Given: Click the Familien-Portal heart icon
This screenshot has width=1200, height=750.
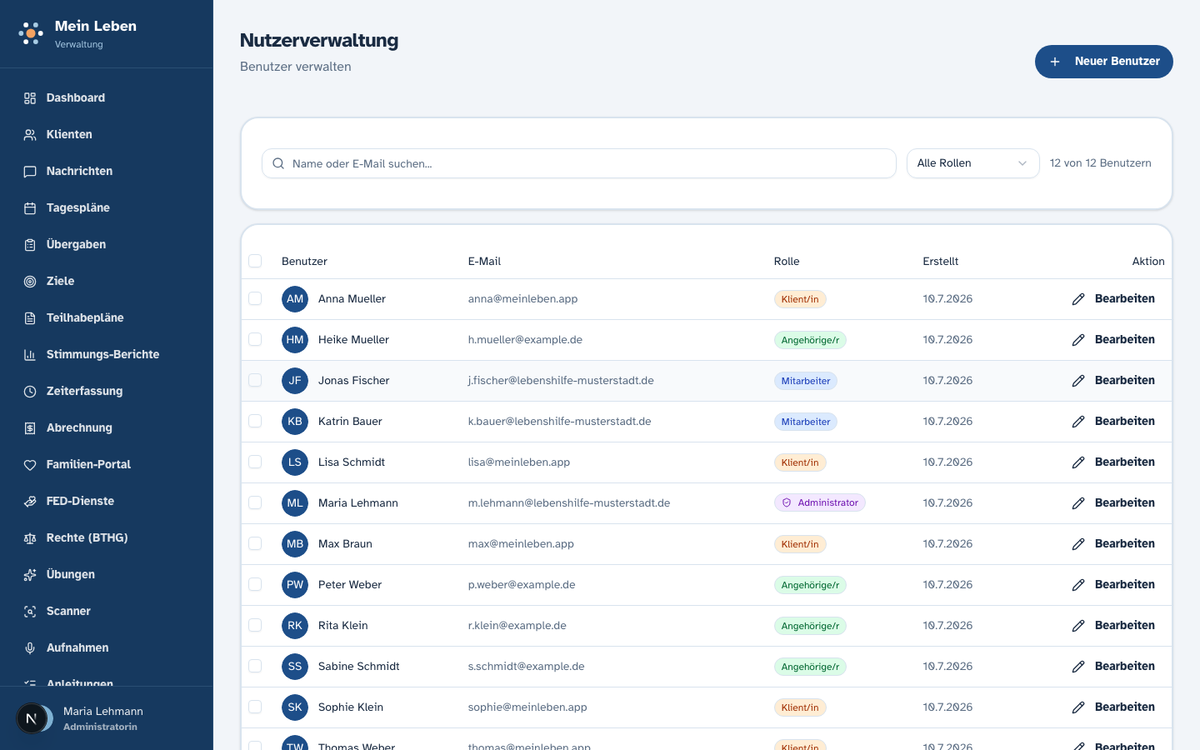Looking at the screenshot, I should (x=30, y=465).
